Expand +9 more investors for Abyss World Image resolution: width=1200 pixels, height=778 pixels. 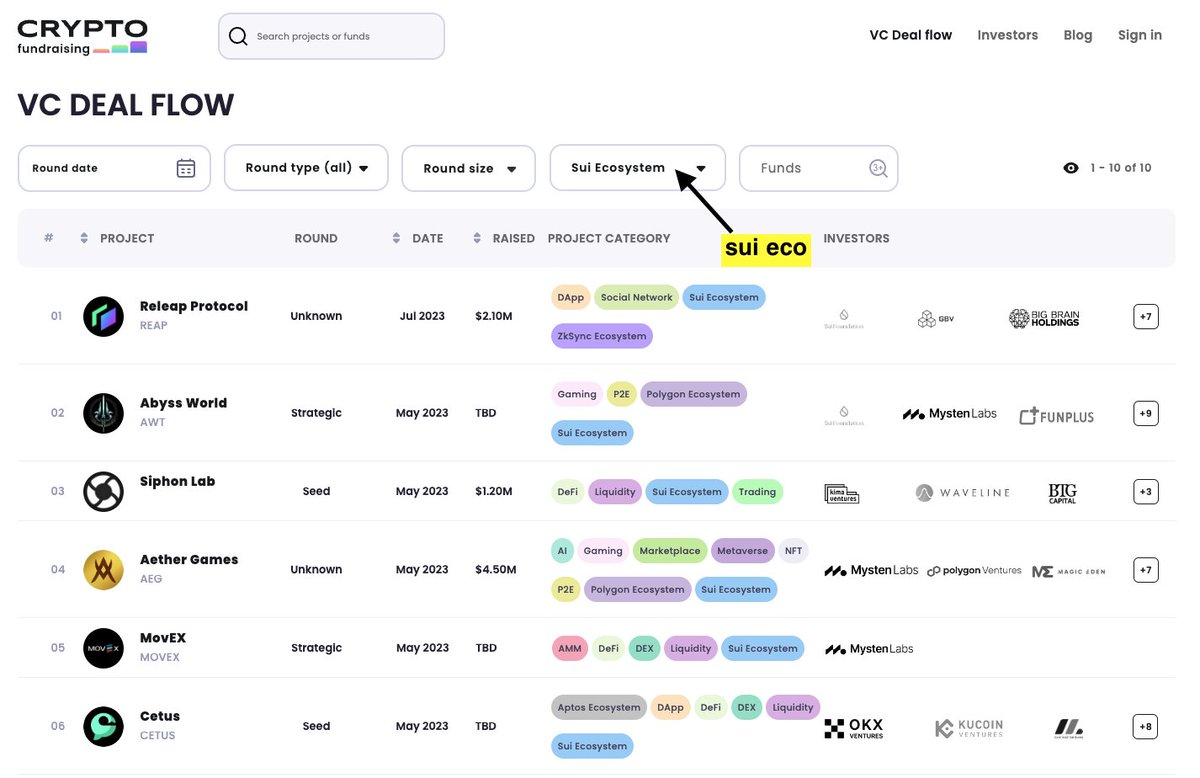point(1146,413)
